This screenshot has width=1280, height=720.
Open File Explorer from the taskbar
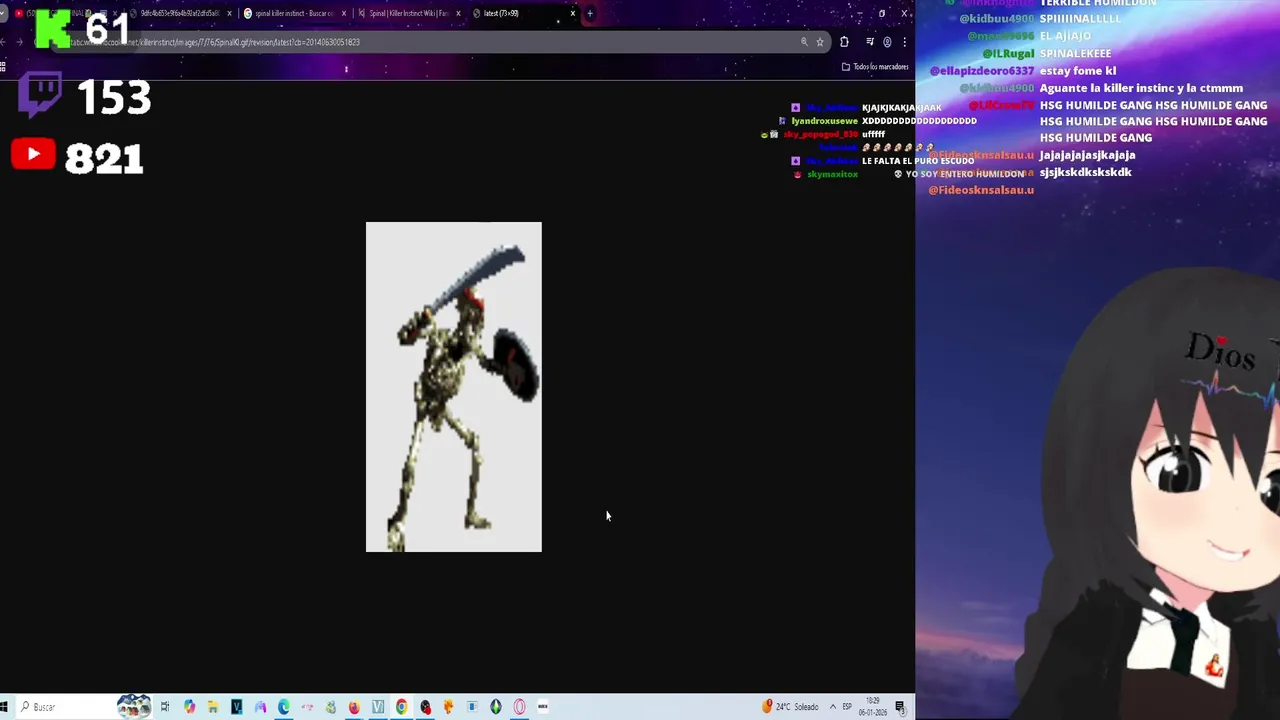pyautogui.click(x=213, y=707)
